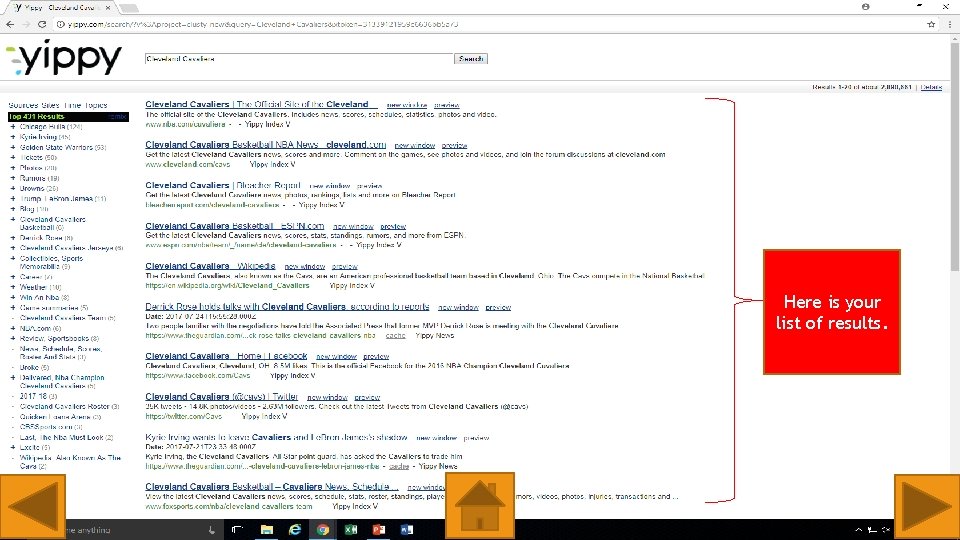The width and height of the screenshot is (960, 540).
Task: Expand the Excite cluster
Action: coord(13,448)
